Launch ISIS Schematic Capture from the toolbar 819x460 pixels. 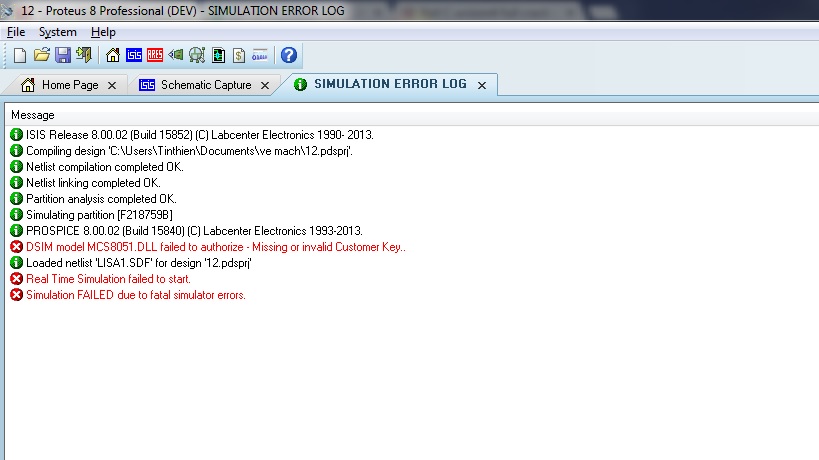[134, 55]
